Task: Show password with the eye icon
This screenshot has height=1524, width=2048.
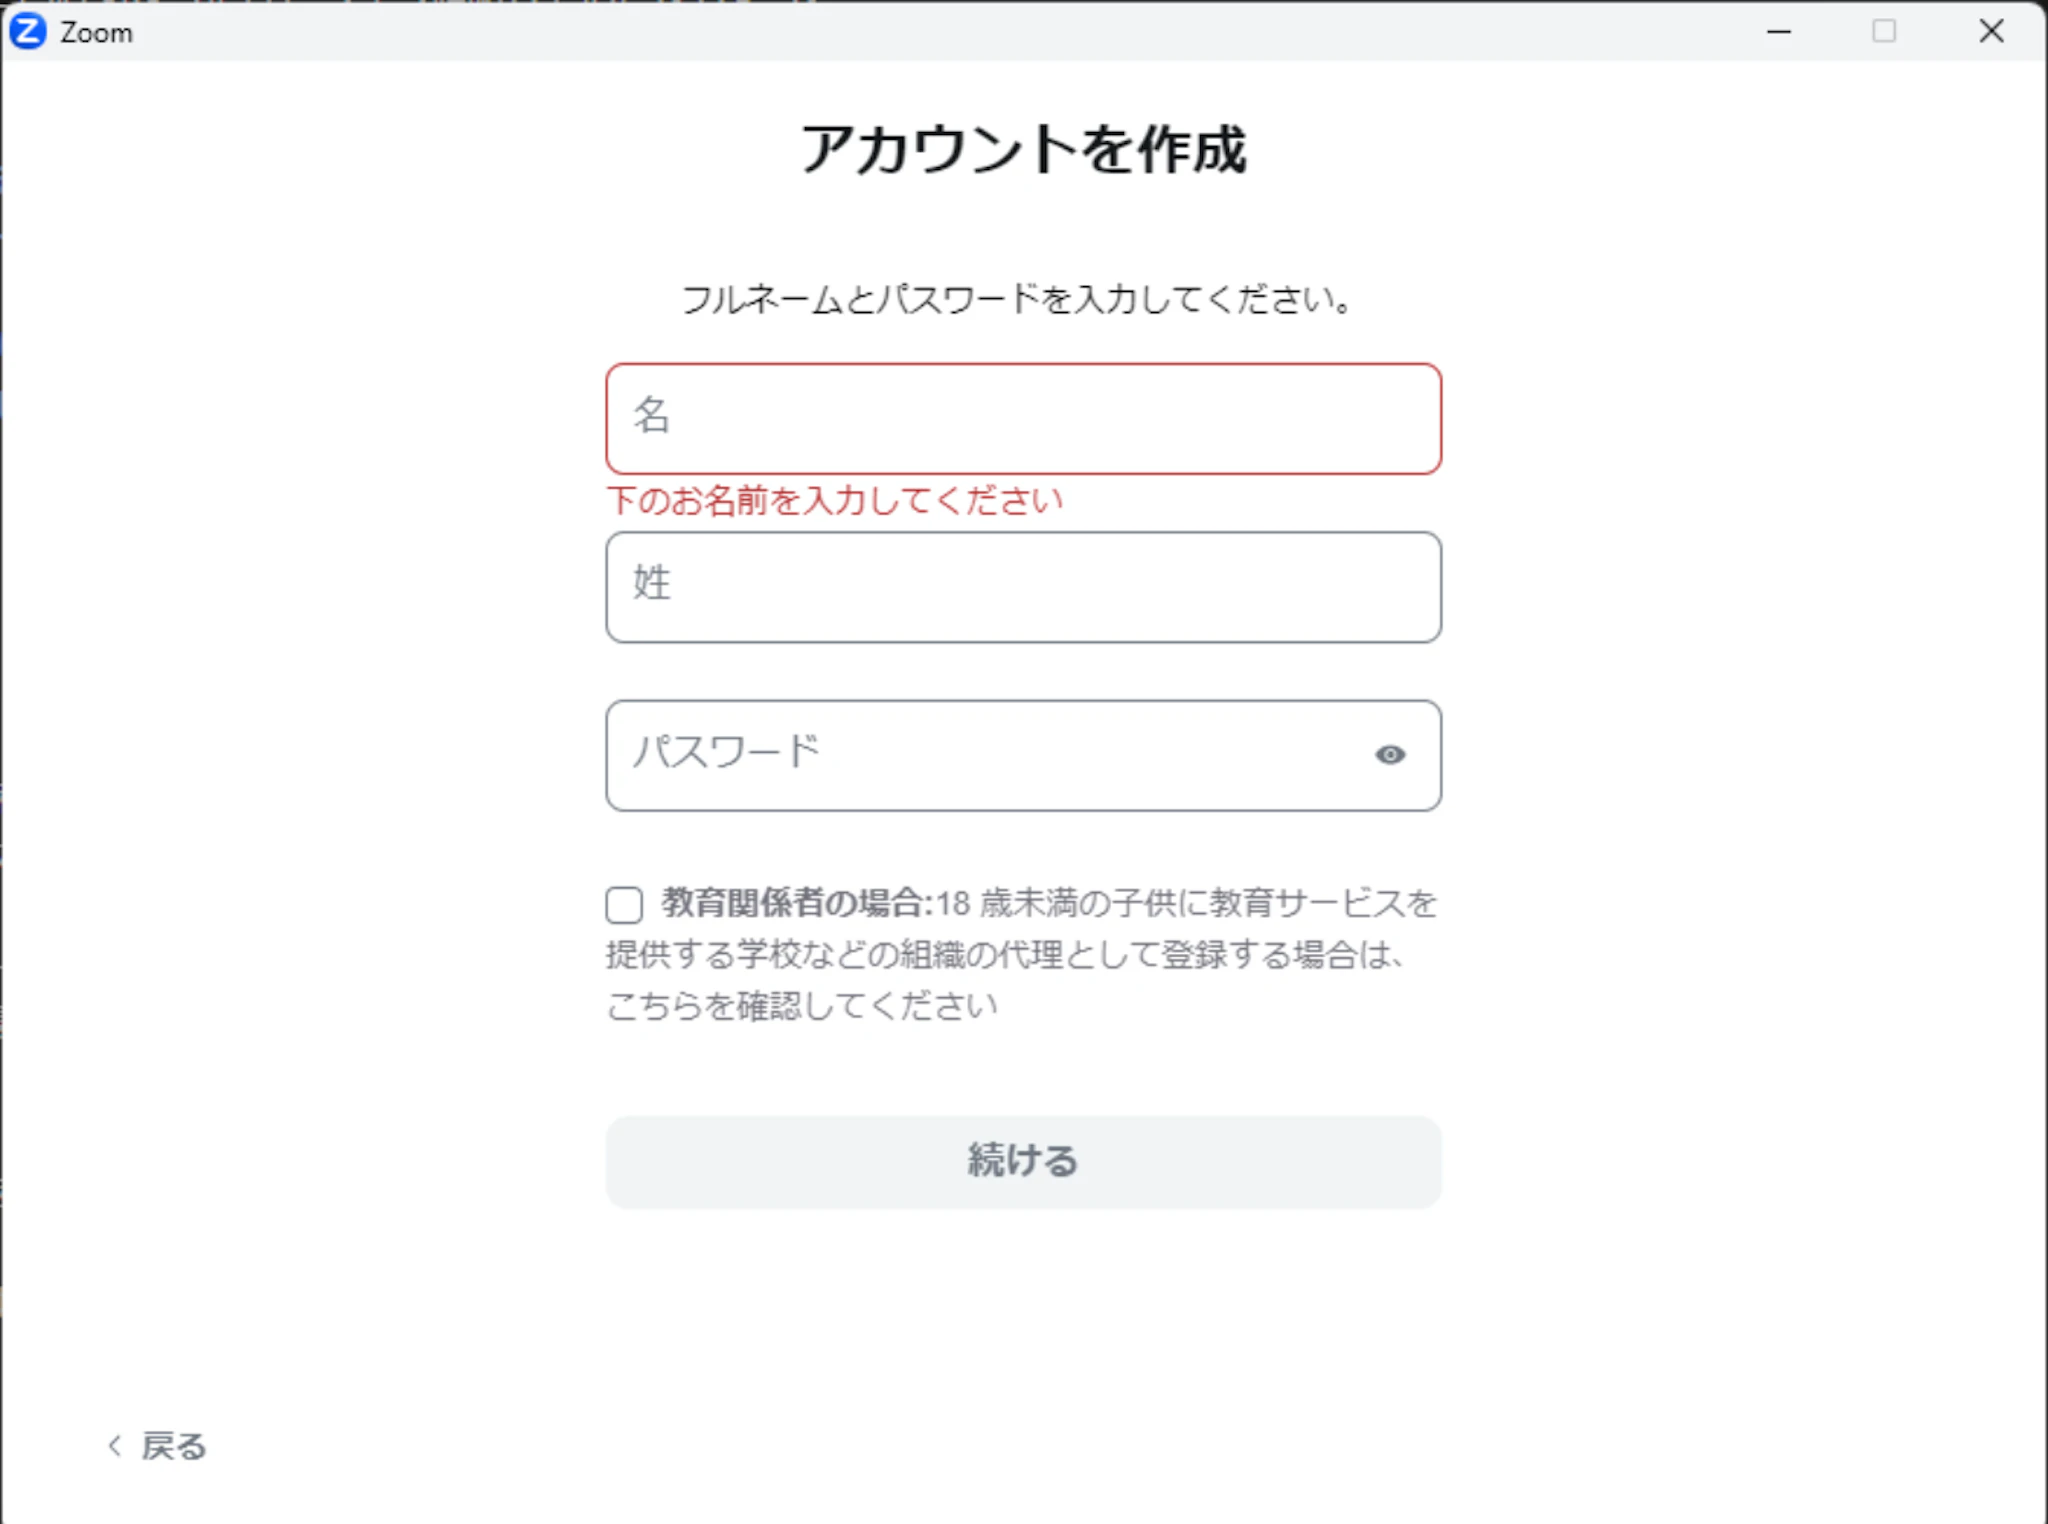Action: 1389,755
